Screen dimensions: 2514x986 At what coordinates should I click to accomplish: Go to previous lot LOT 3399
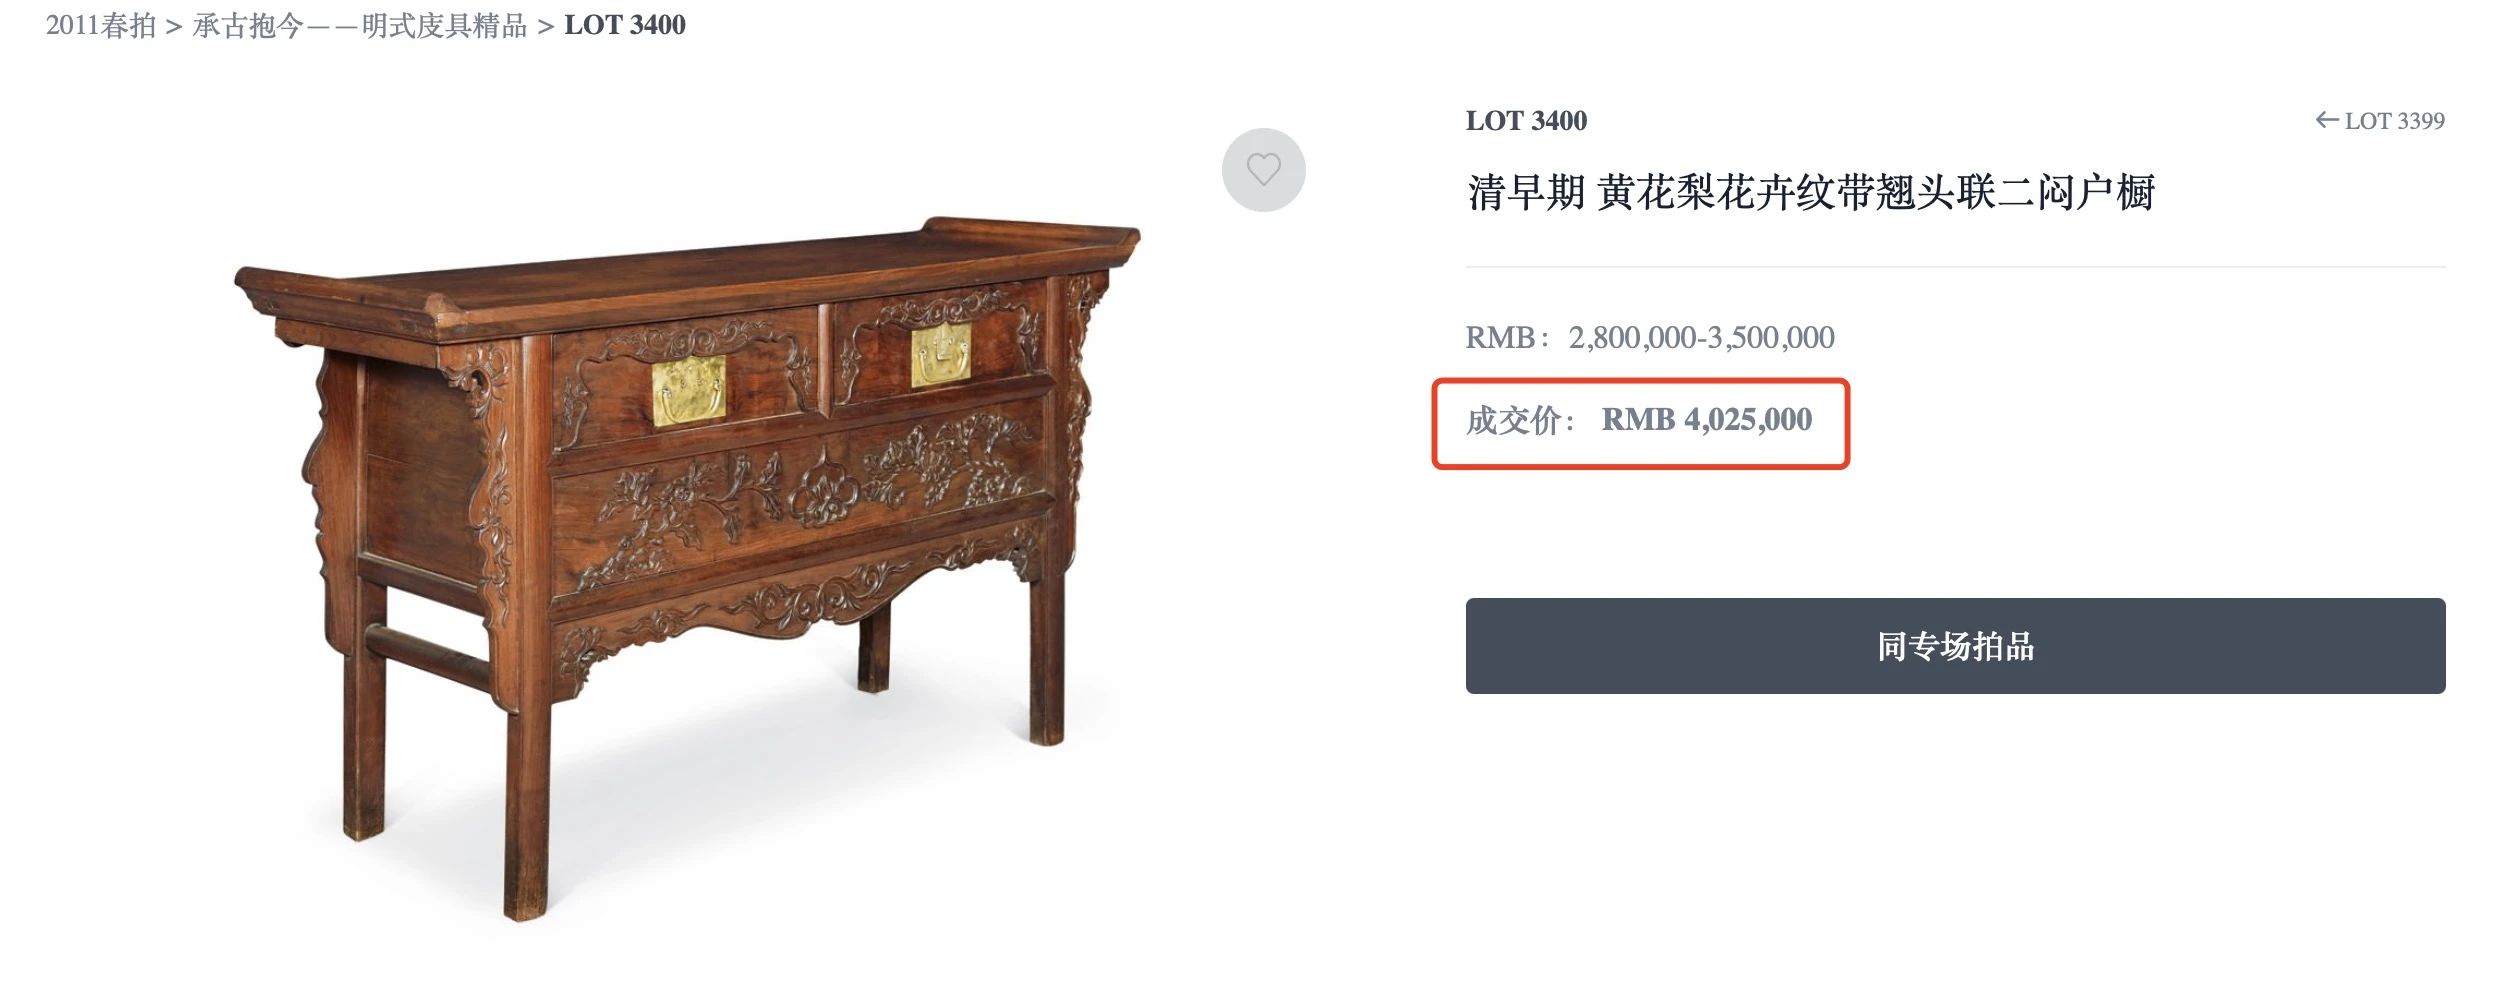(2380, 121)
